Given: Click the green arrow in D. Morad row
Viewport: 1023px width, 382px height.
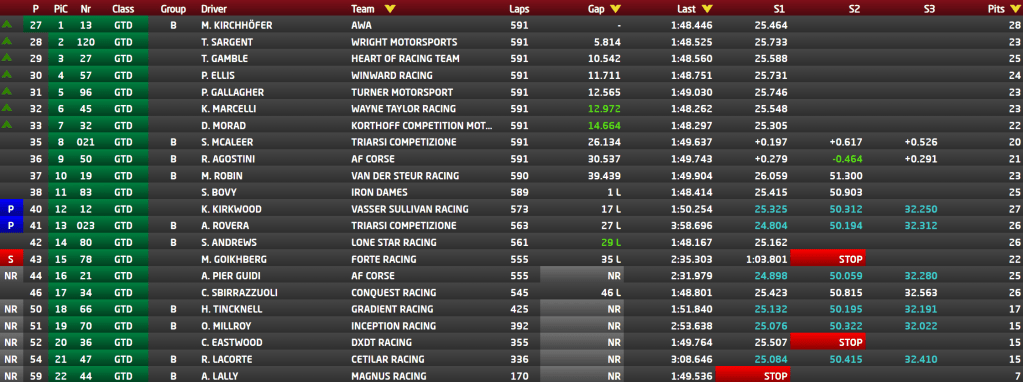Looking at the screenshot, I should click(x=8, y=125).
